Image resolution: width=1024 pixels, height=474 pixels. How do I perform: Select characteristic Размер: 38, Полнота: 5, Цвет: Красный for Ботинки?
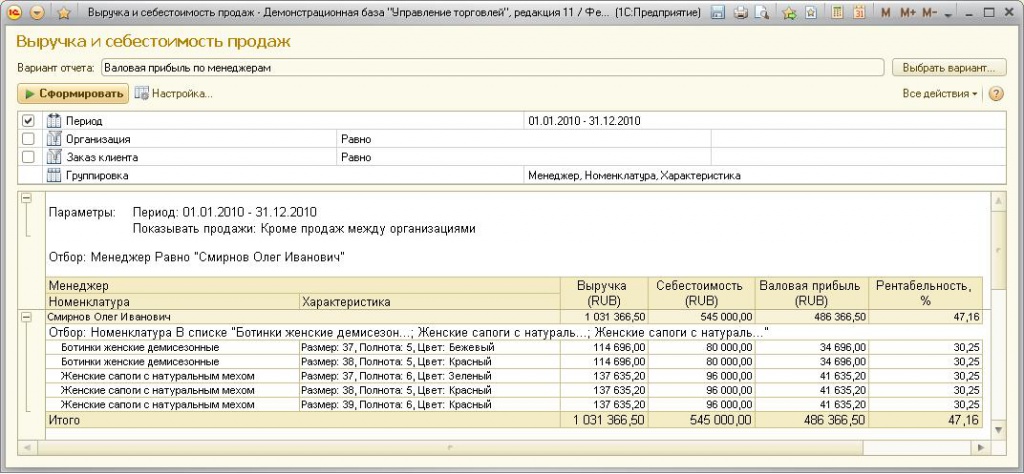coord(430,362)
